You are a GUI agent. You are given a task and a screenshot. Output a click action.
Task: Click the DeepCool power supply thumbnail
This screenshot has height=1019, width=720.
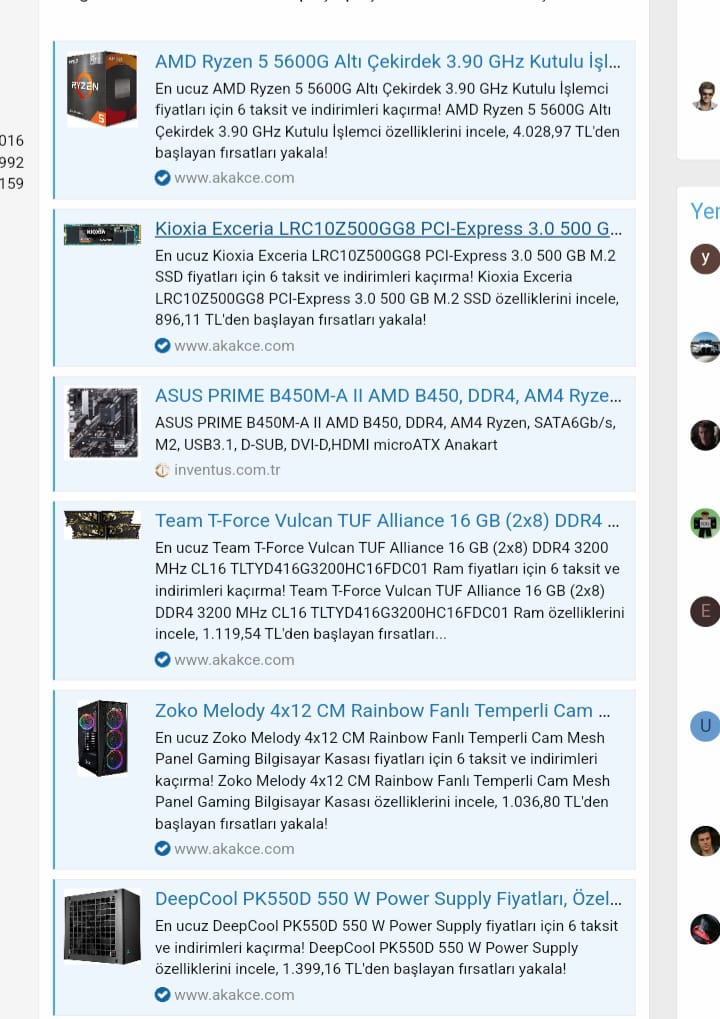coord(103,926)
